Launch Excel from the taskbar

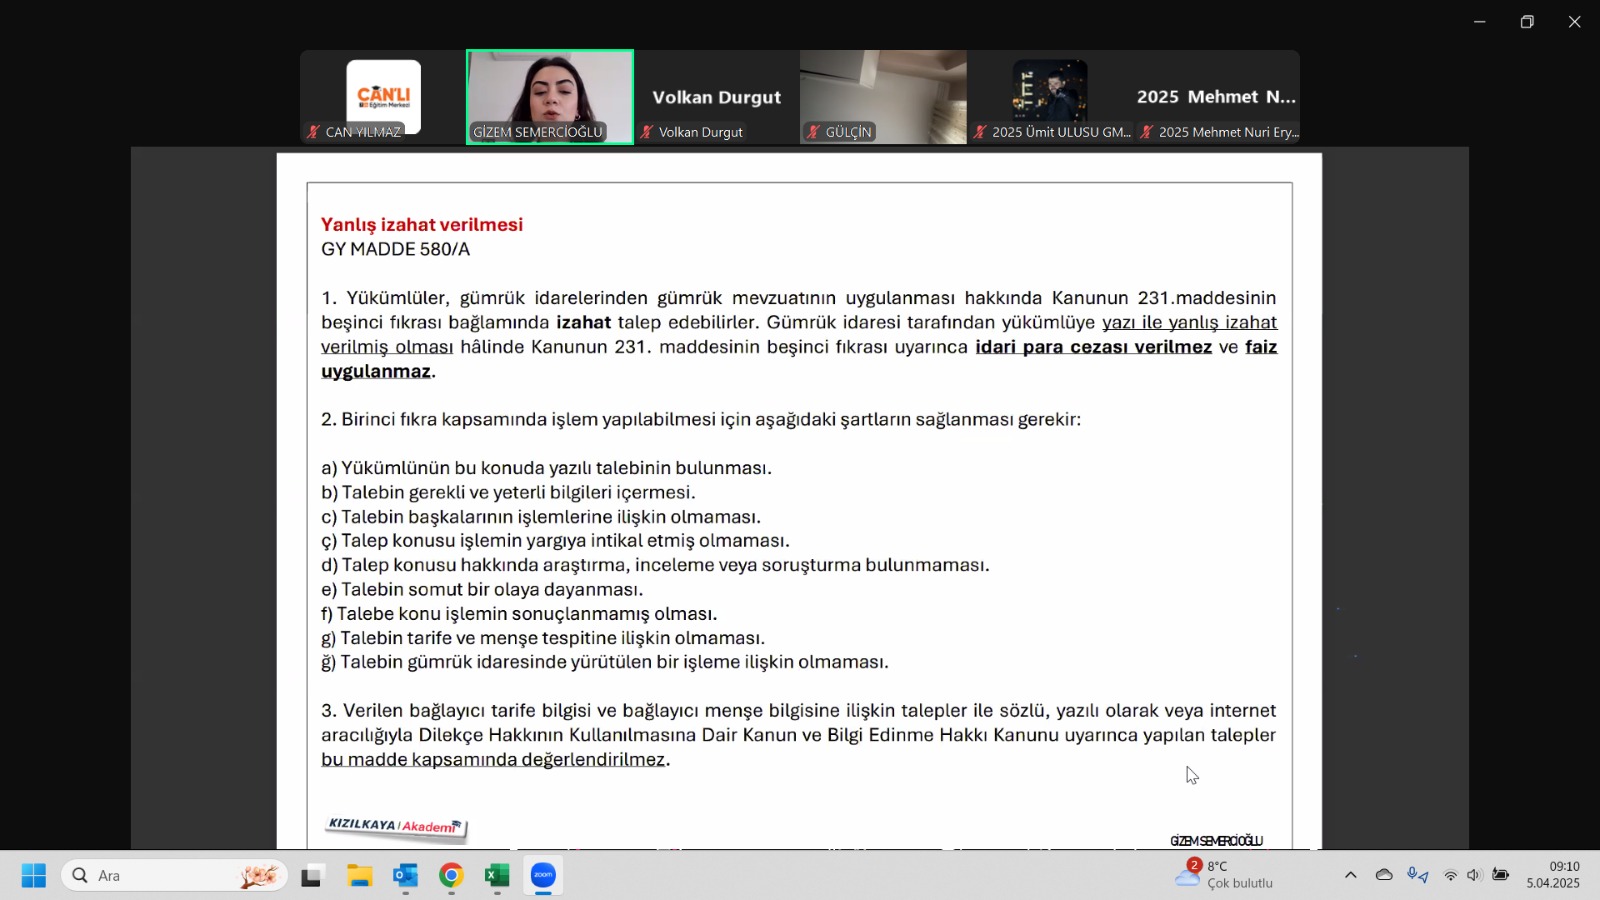point(497,876)
